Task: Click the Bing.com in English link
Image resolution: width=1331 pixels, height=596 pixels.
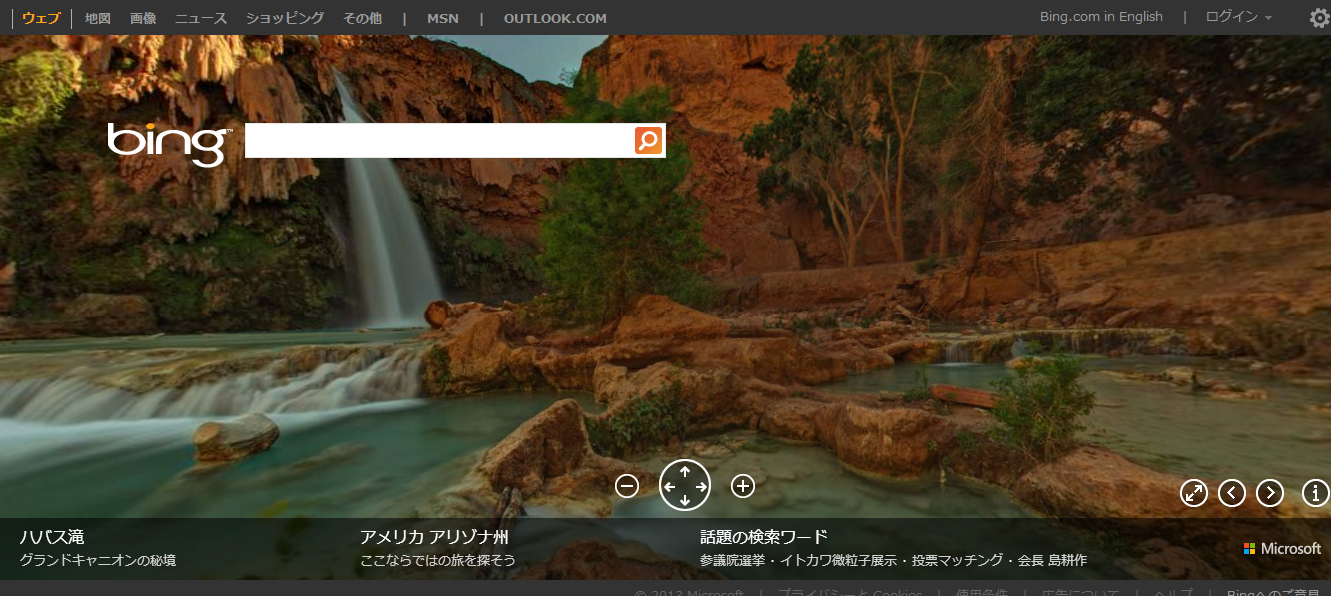Action: (x=1101, y=17)
